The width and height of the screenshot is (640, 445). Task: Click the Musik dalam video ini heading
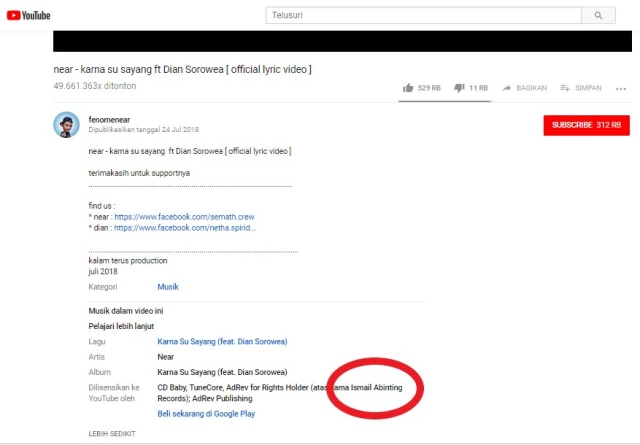click(126, 311)
